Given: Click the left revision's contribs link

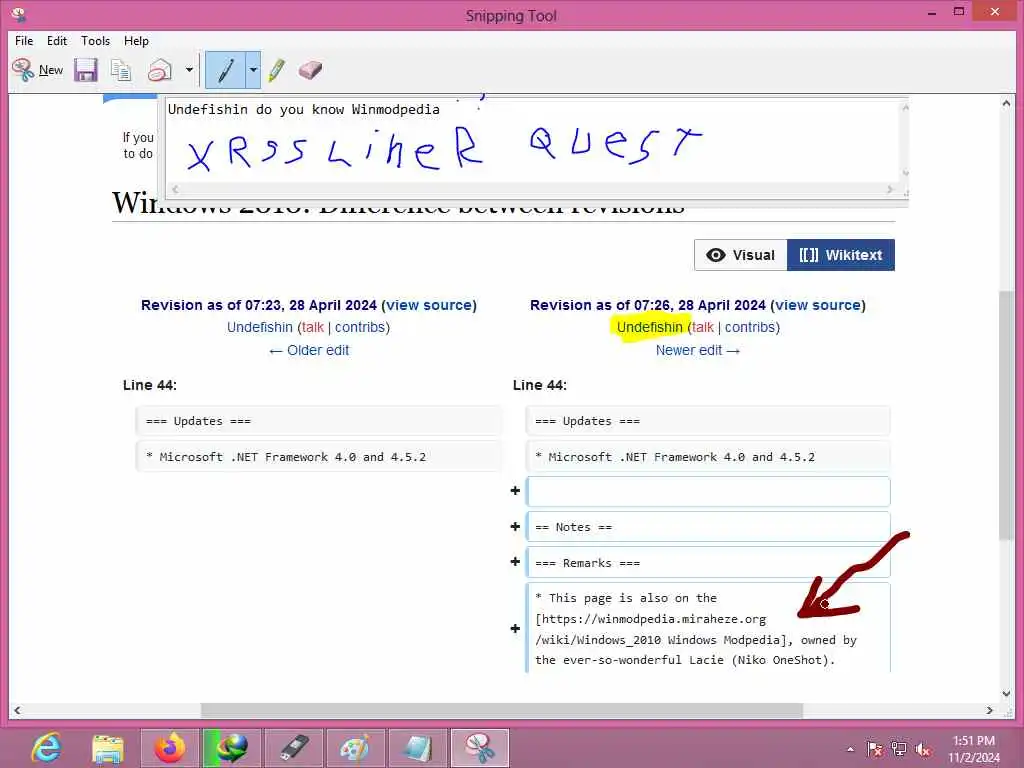Looking at the screenshot, I should (x=360, y=327).
